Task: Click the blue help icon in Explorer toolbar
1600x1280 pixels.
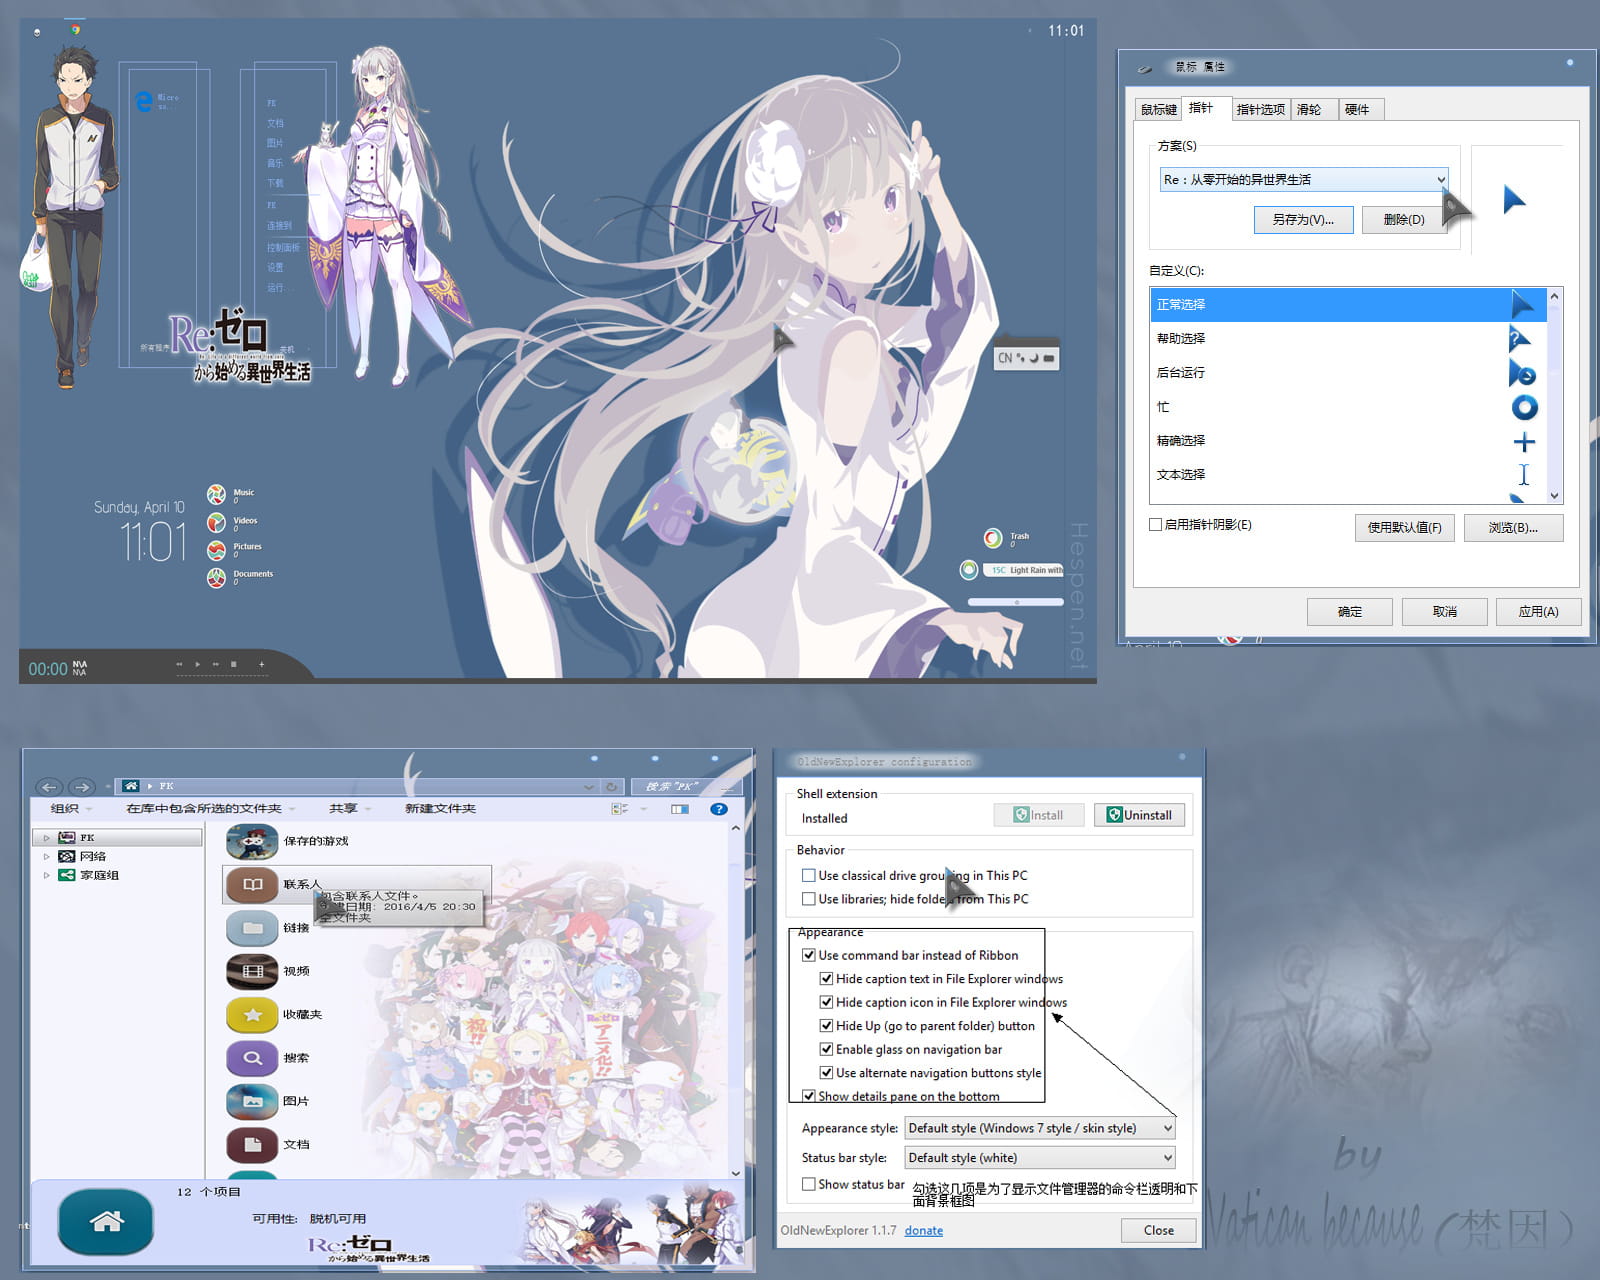Action: tap(718, 809)
